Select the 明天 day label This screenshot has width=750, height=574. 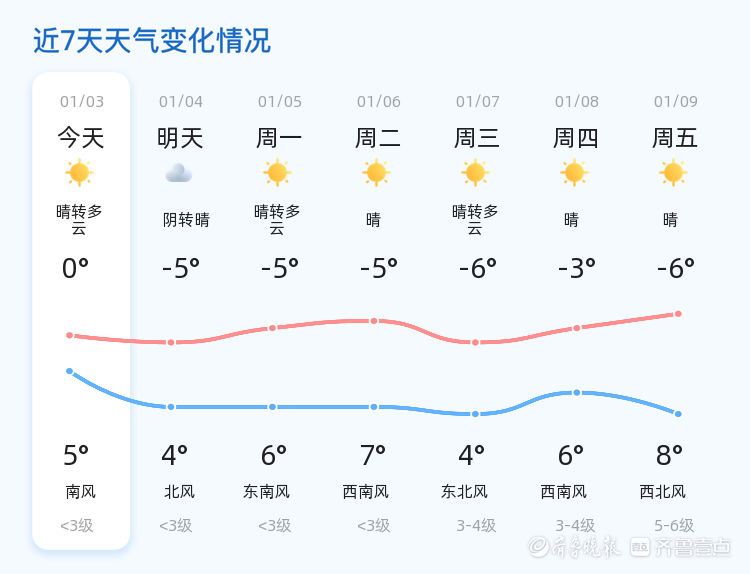(180, 137)
